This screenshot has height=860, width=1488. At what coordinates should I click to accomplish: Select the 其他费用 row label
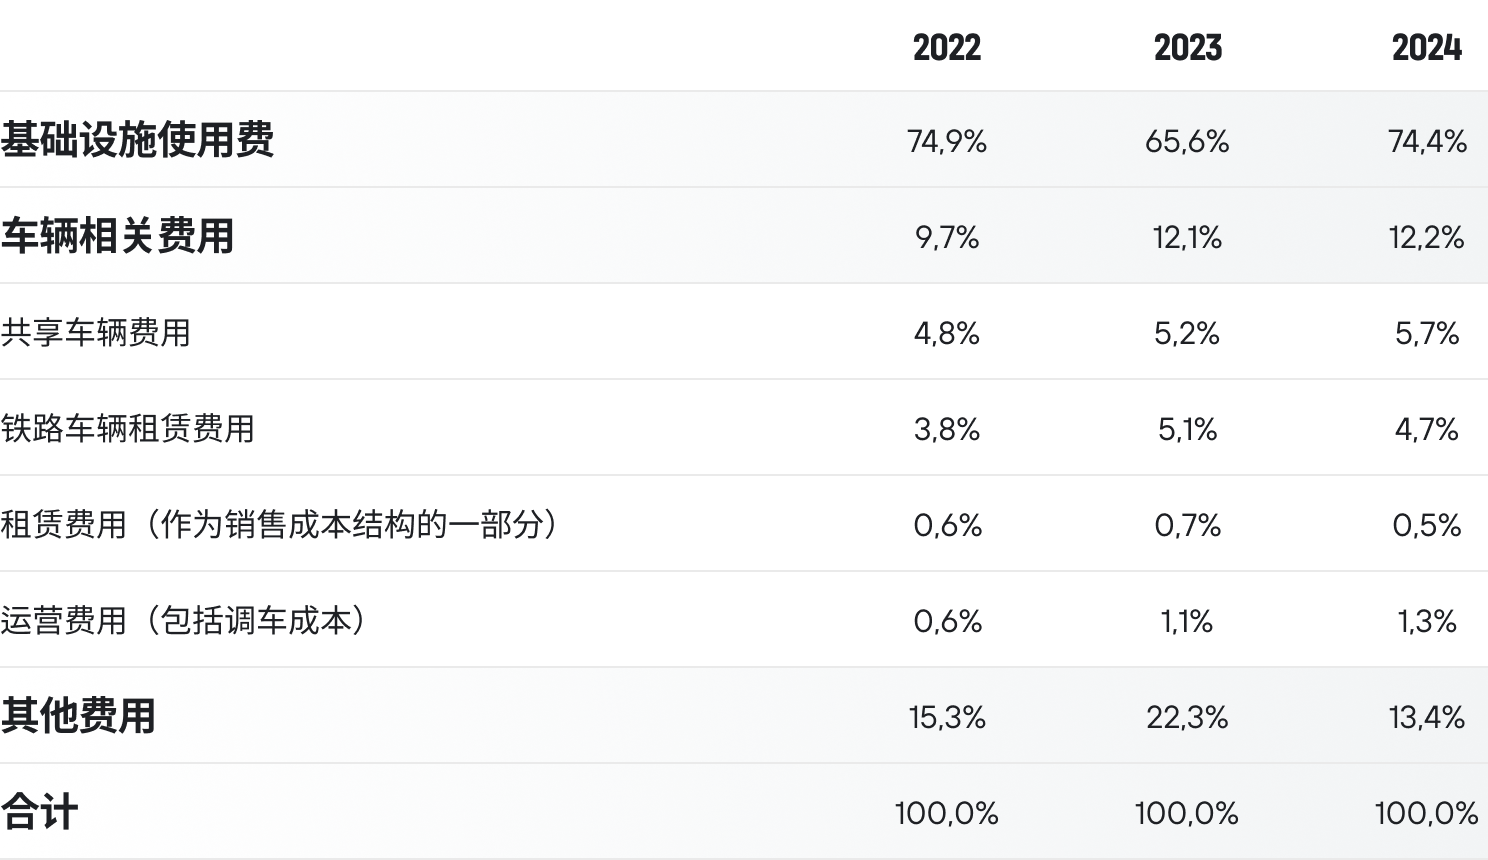[x=78, y=715]
